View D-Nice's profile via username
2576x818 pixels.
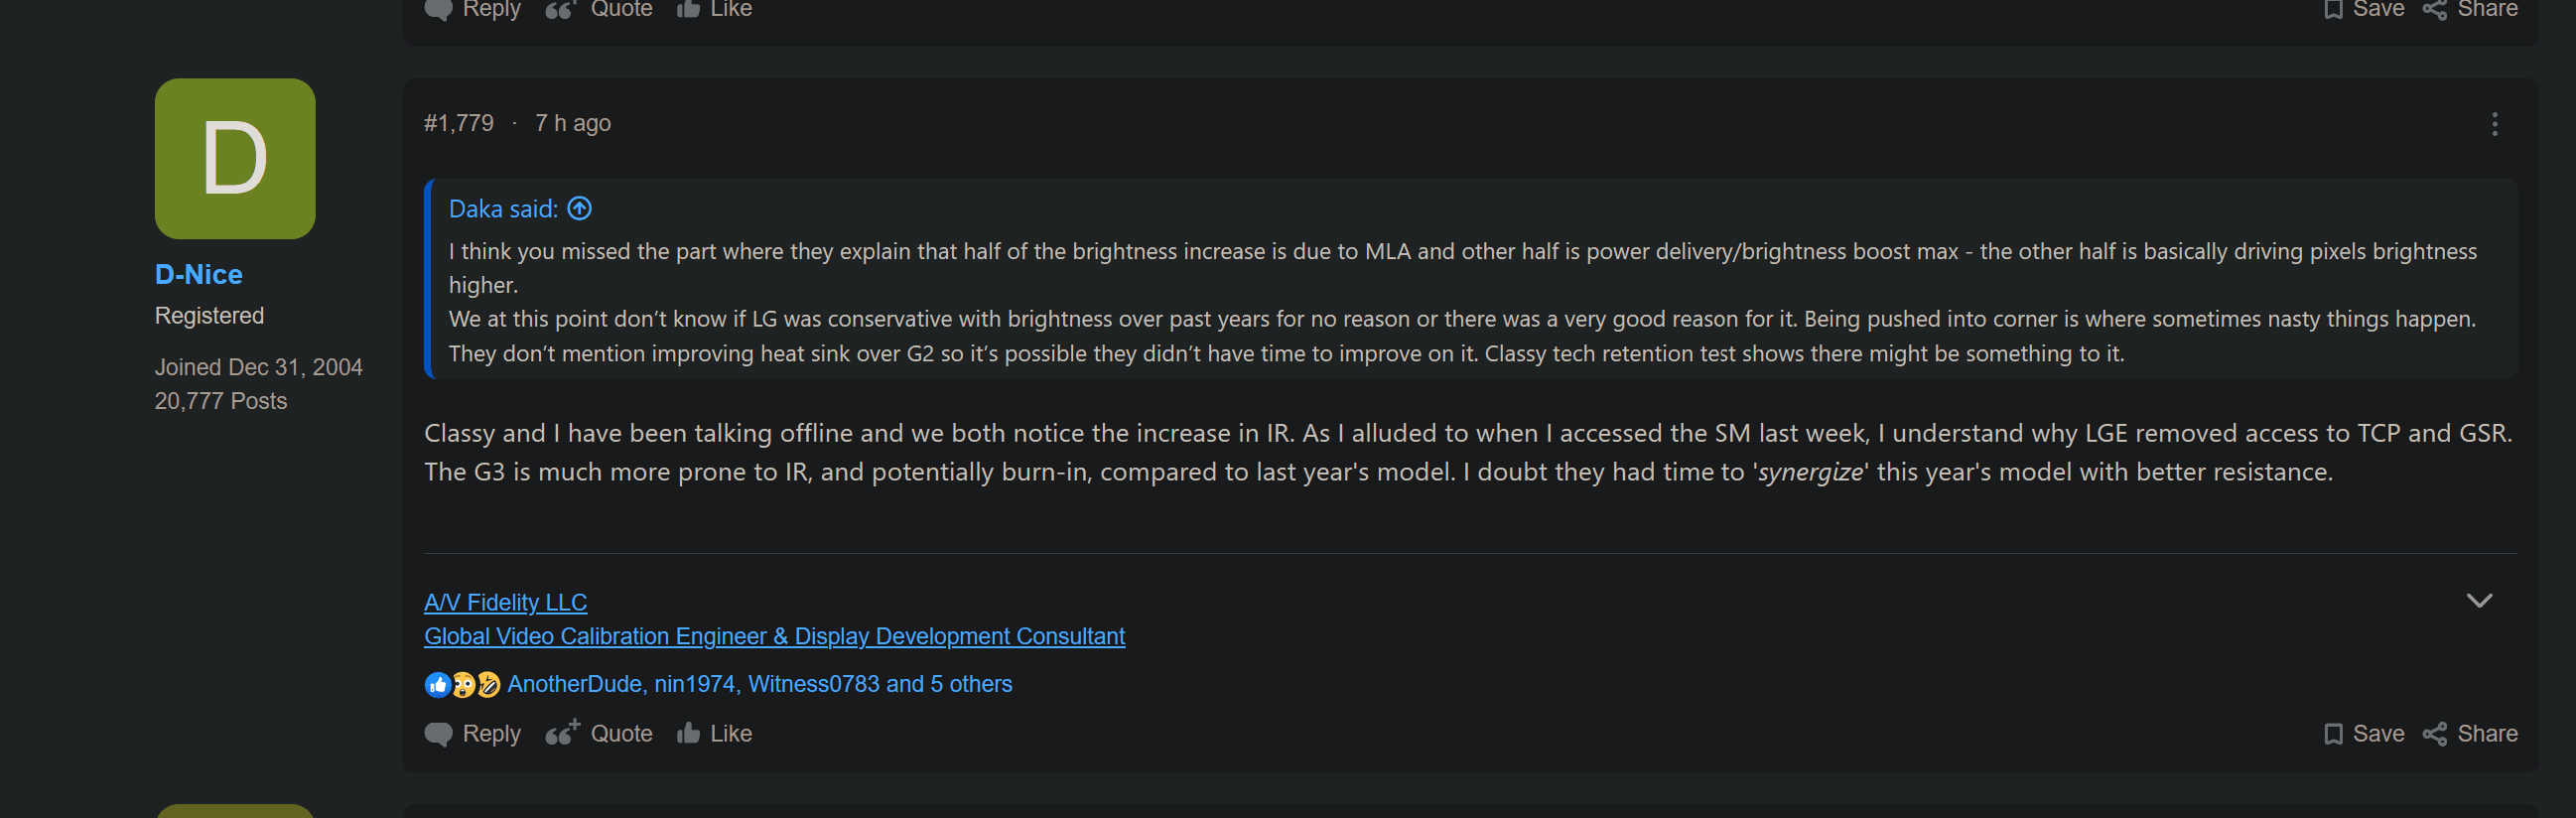198,274
